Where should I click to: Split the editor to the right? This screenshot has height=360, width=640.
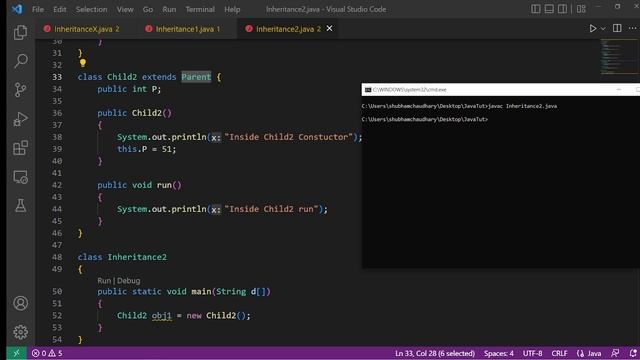617,28
